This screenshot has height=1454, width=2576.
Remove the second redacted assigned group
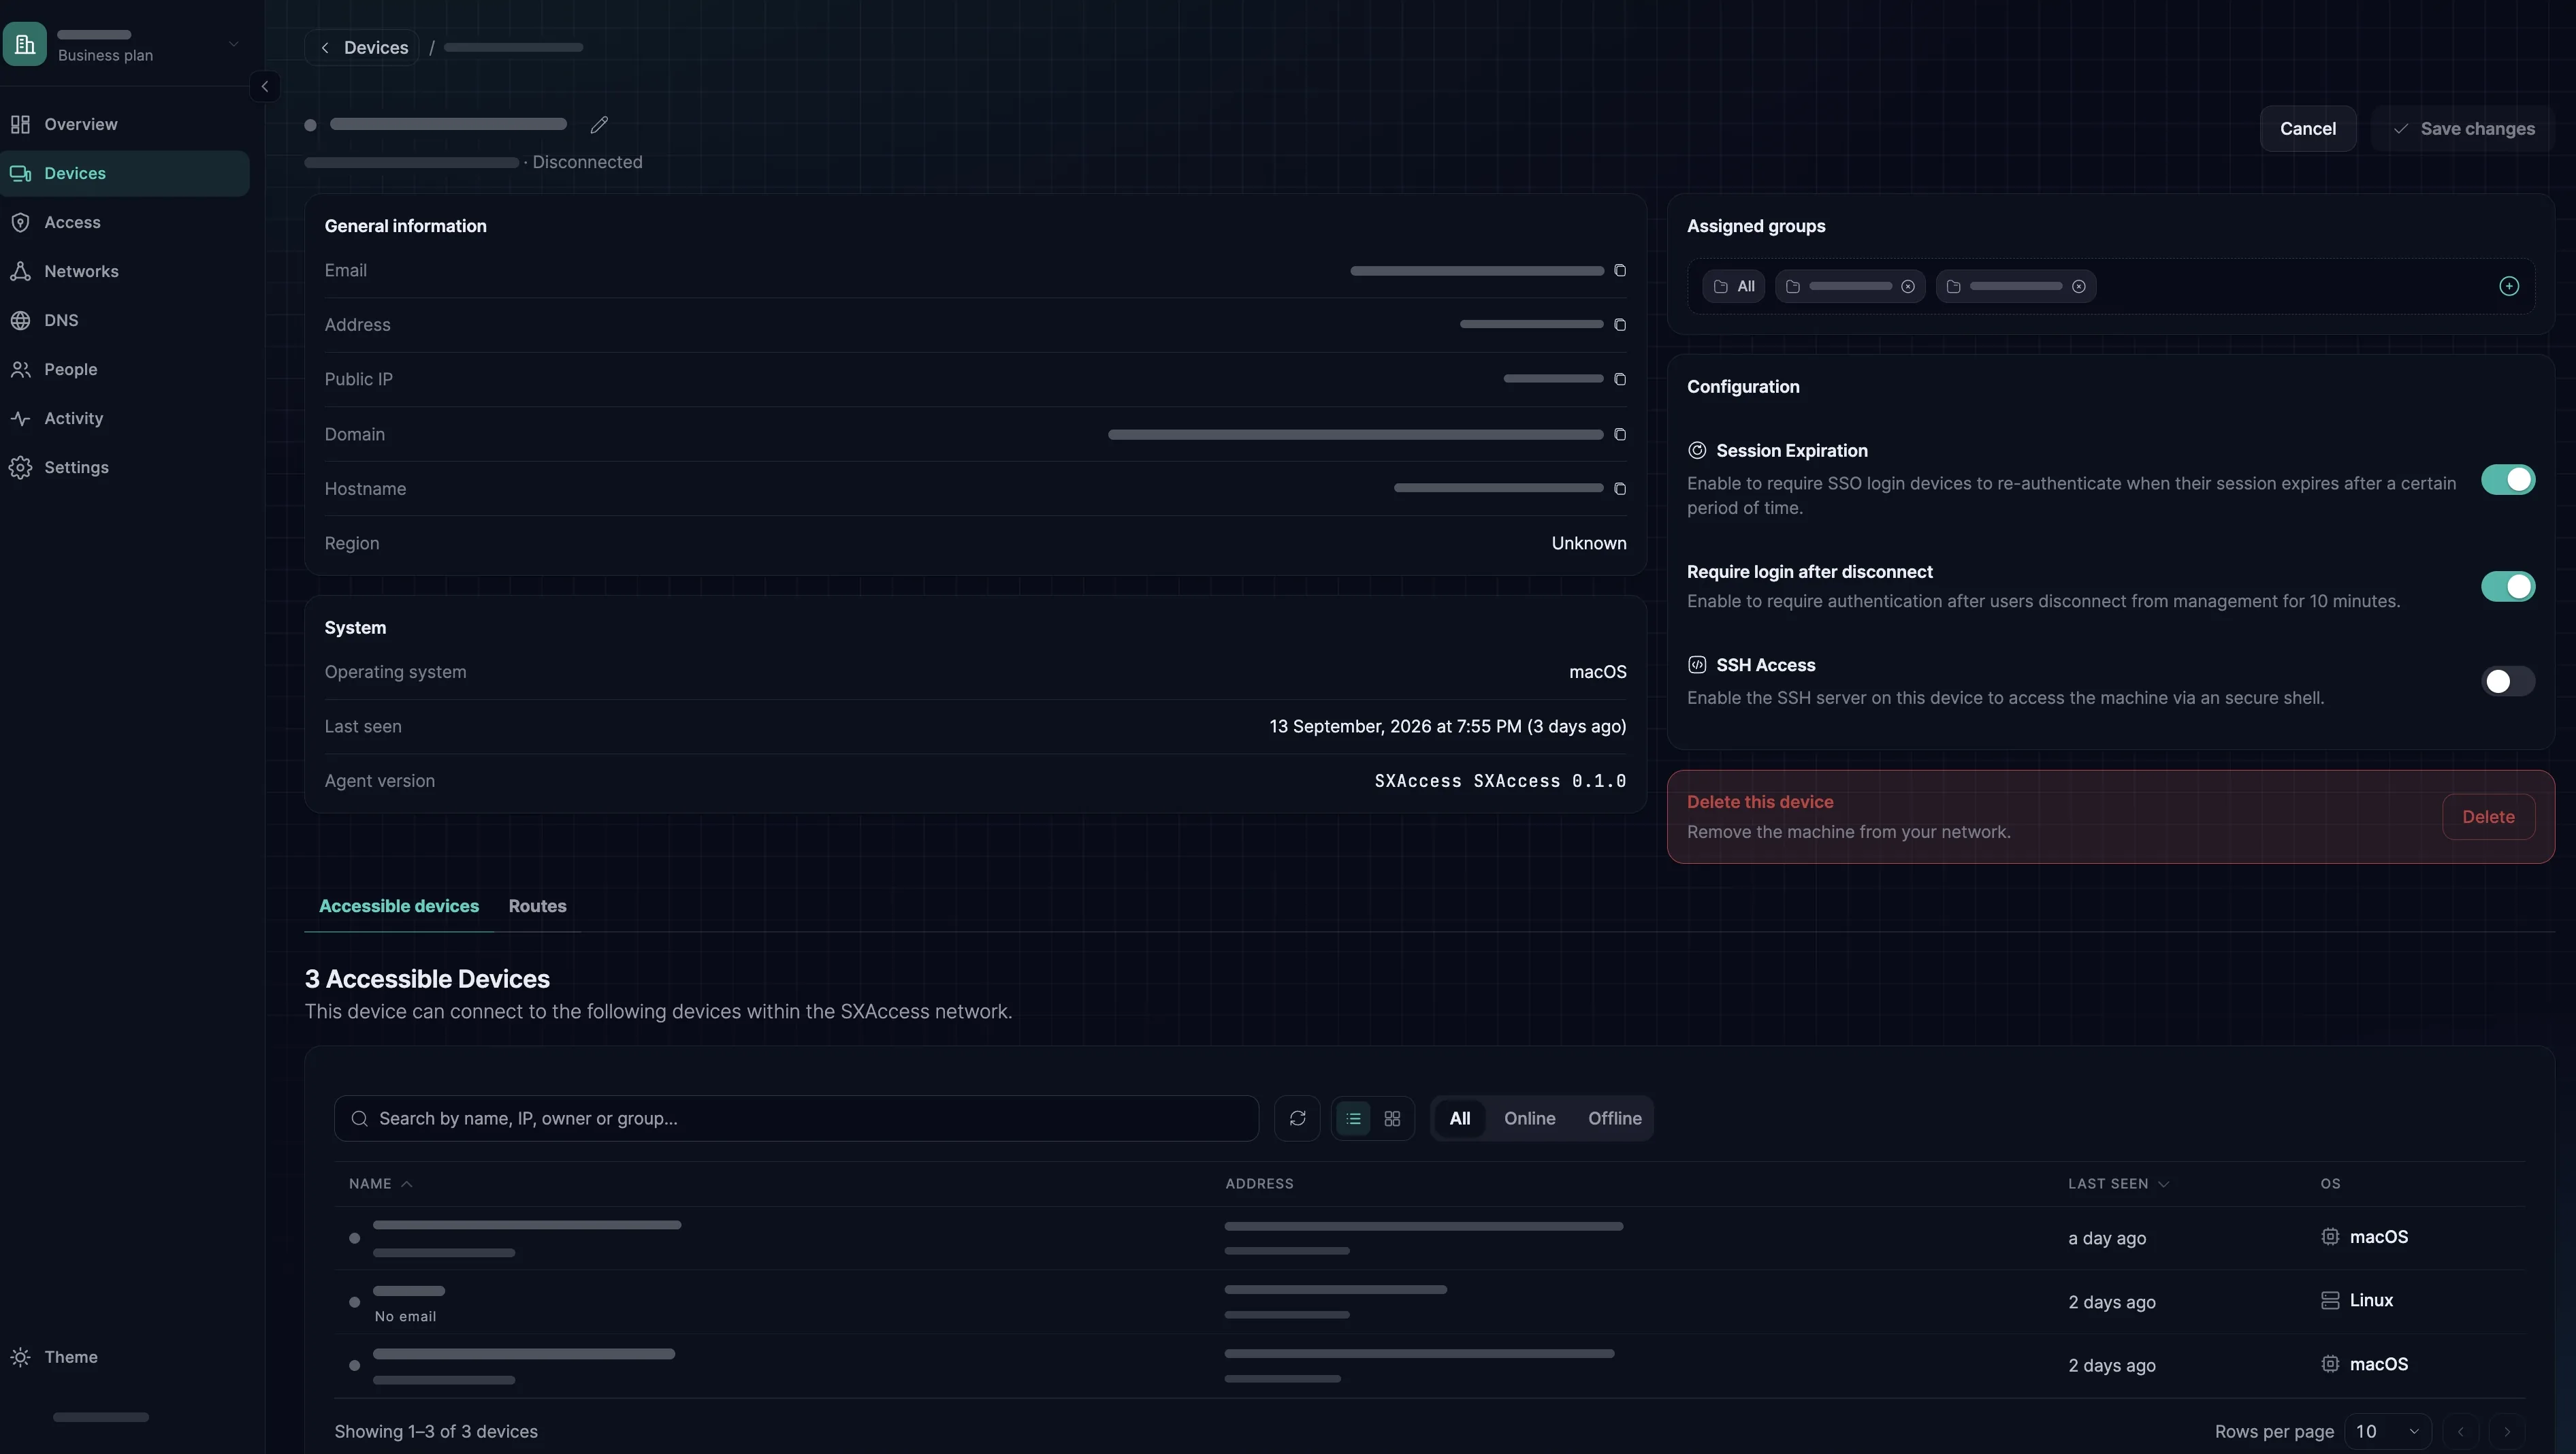tap(2079, 287)
